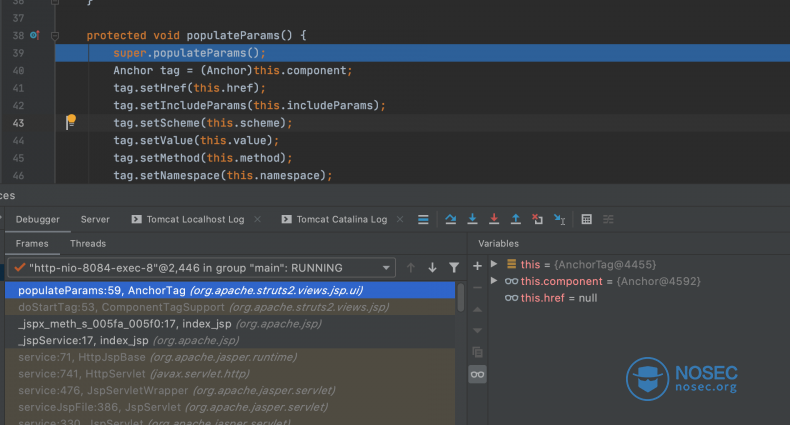This screenshot has width=790, height=425.
Task: Remove the watch with minus icon
Action: 477,288
